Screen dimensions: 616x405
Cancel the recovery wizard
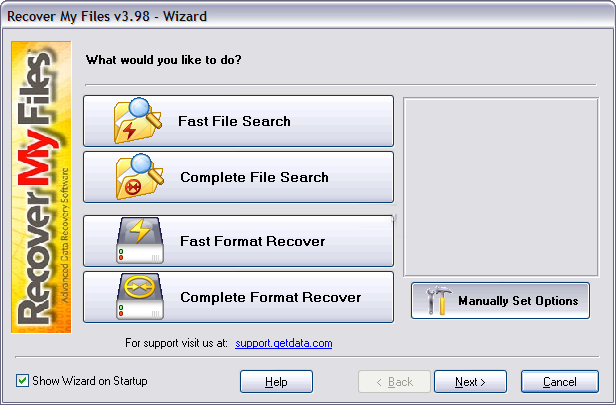tap(560, 381)
